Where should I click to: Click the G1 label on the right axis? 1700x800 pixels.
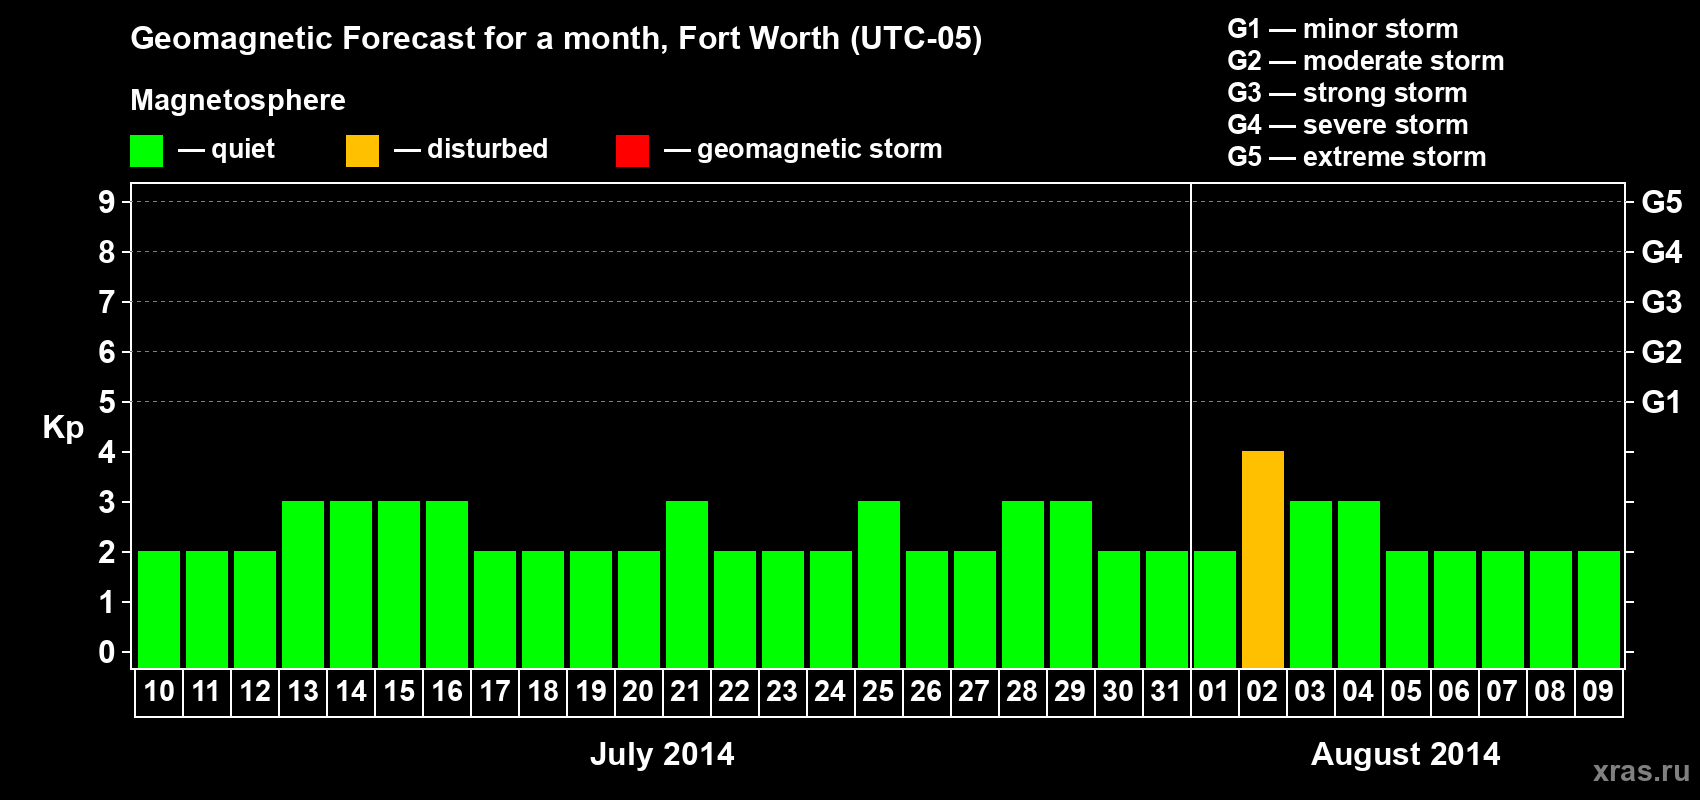1662,402
